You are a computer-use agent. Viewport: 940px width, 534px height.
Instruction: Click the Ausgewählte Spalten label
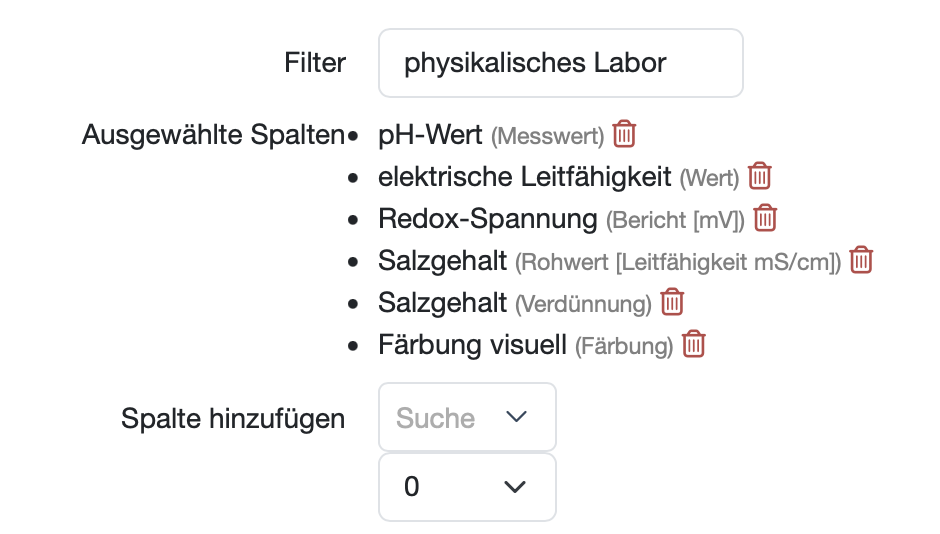pyautogui.click(x=212, y=134)
